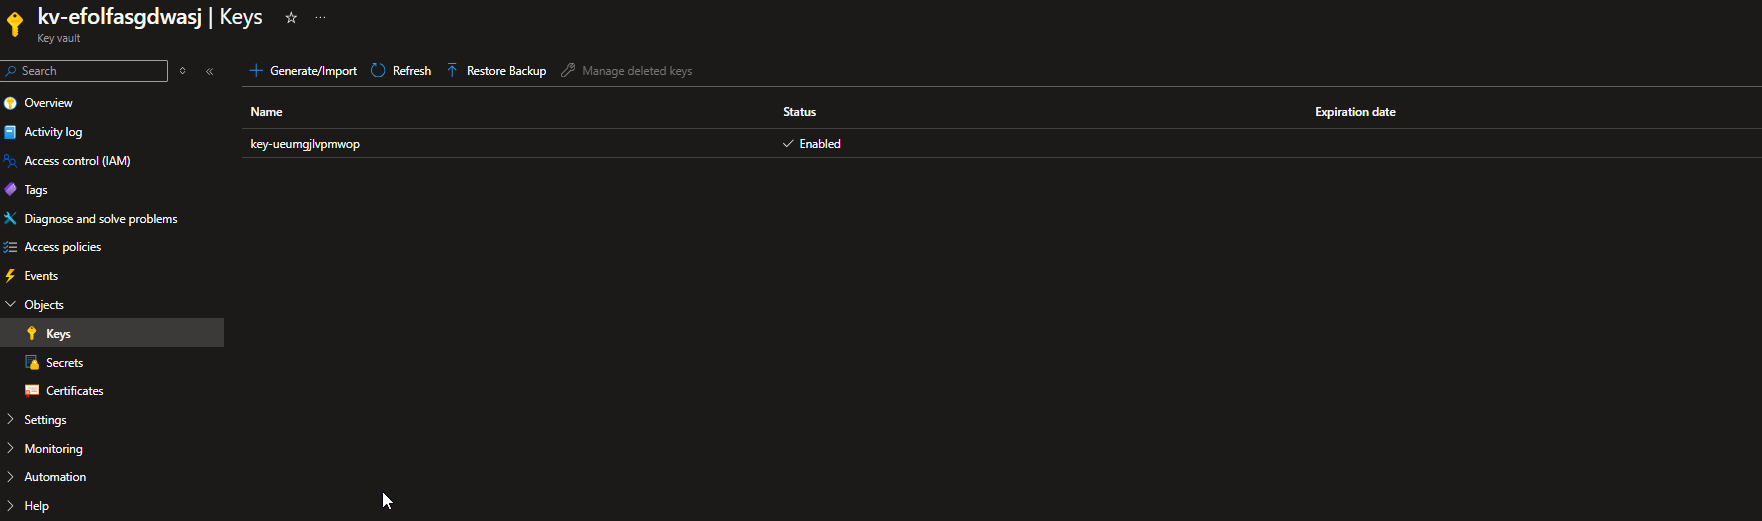Image resolution: width=1762 pixels, height=521 pixels.
Task: Click the Events lightning bolt icon
Action: 10,276
